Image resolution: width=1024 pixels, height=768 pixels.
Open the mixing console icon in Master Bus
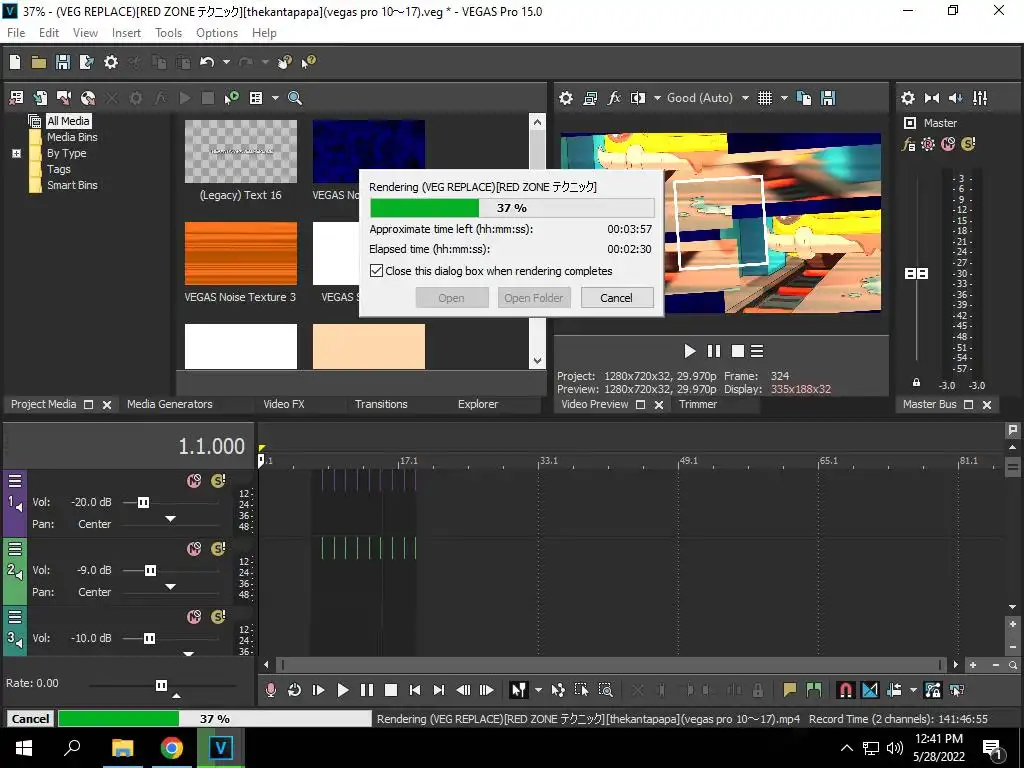tap(980, 98)
